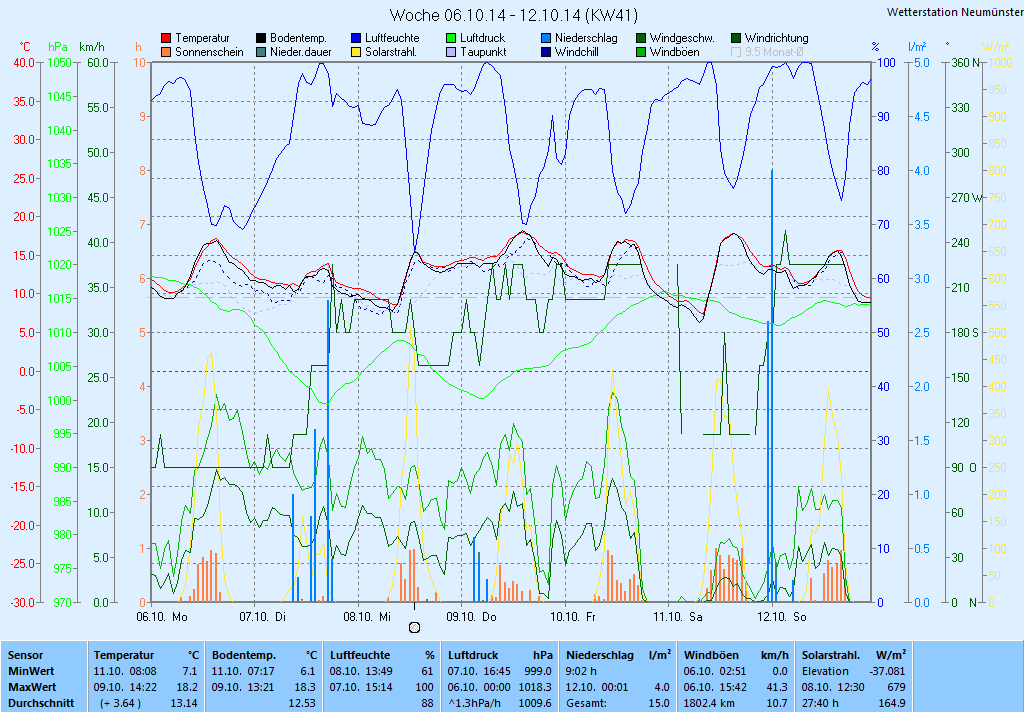1024x712 pixels.
Task: Click the Bodentemp. column header in the table
Action: tap(244, 655)
